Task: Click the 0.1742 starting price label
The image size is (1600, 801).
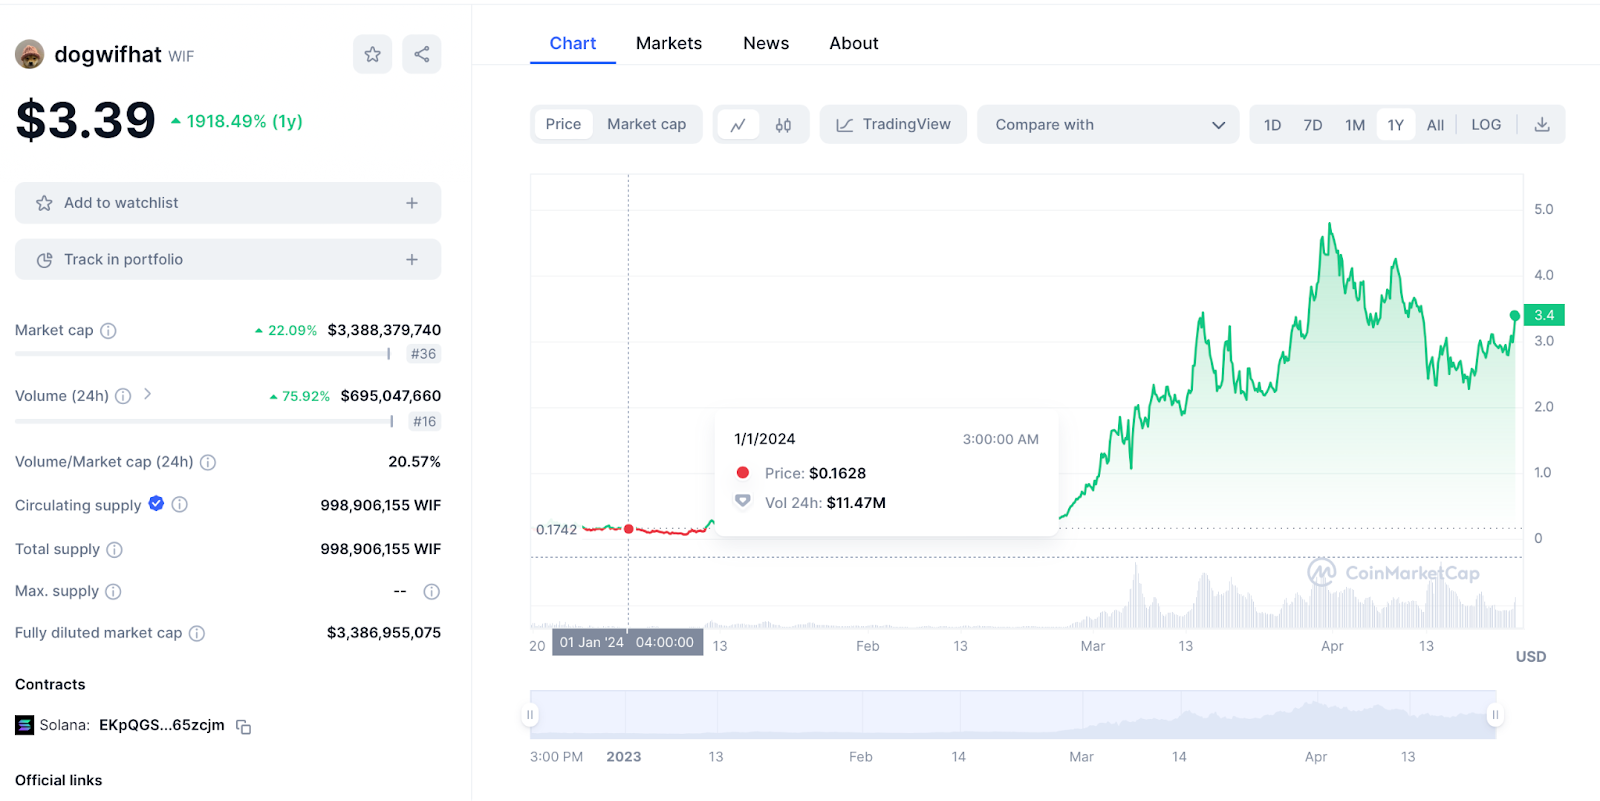Action: tap(557, 530)
